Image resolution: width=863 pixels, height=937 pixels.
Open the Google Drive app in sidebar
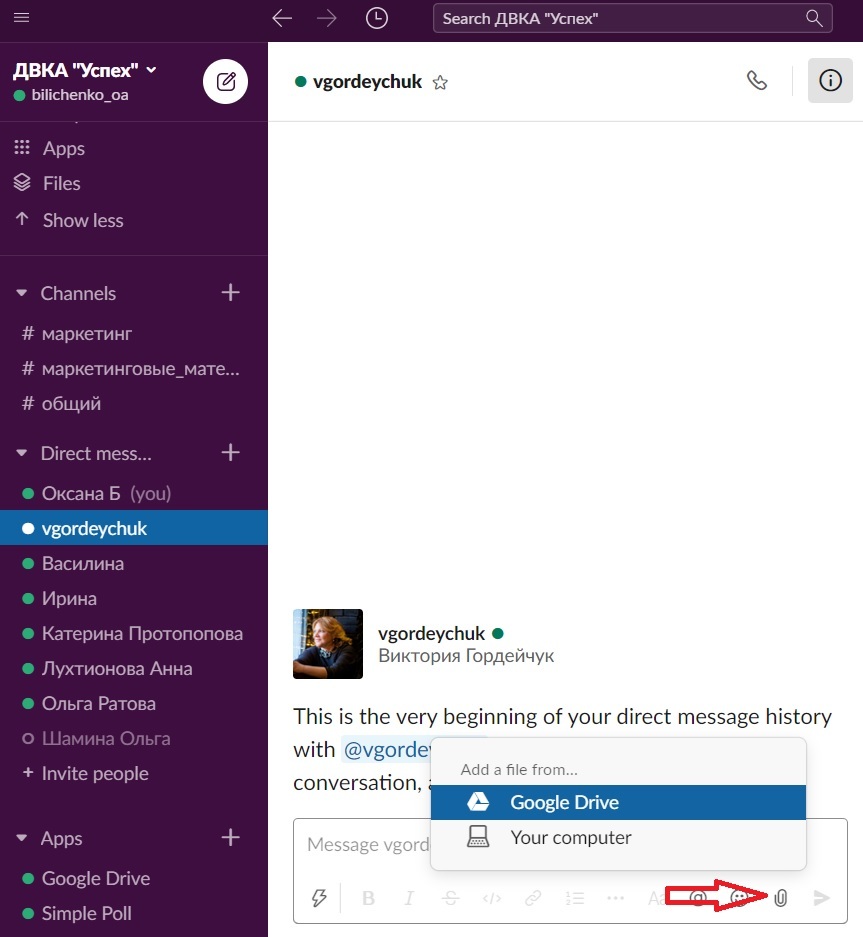pos(96,878)
